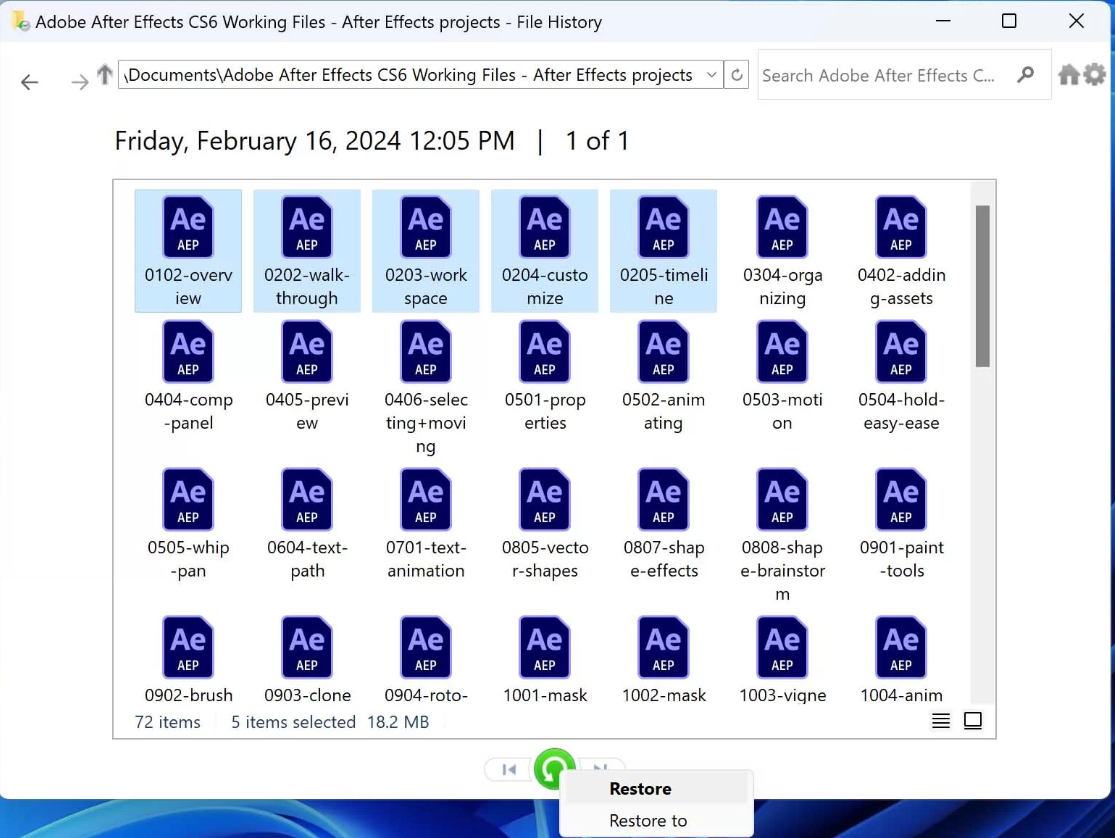1115x838 pixels.
Task: Select the 1003-vignette AEP file
Action: tap(782, 659)
